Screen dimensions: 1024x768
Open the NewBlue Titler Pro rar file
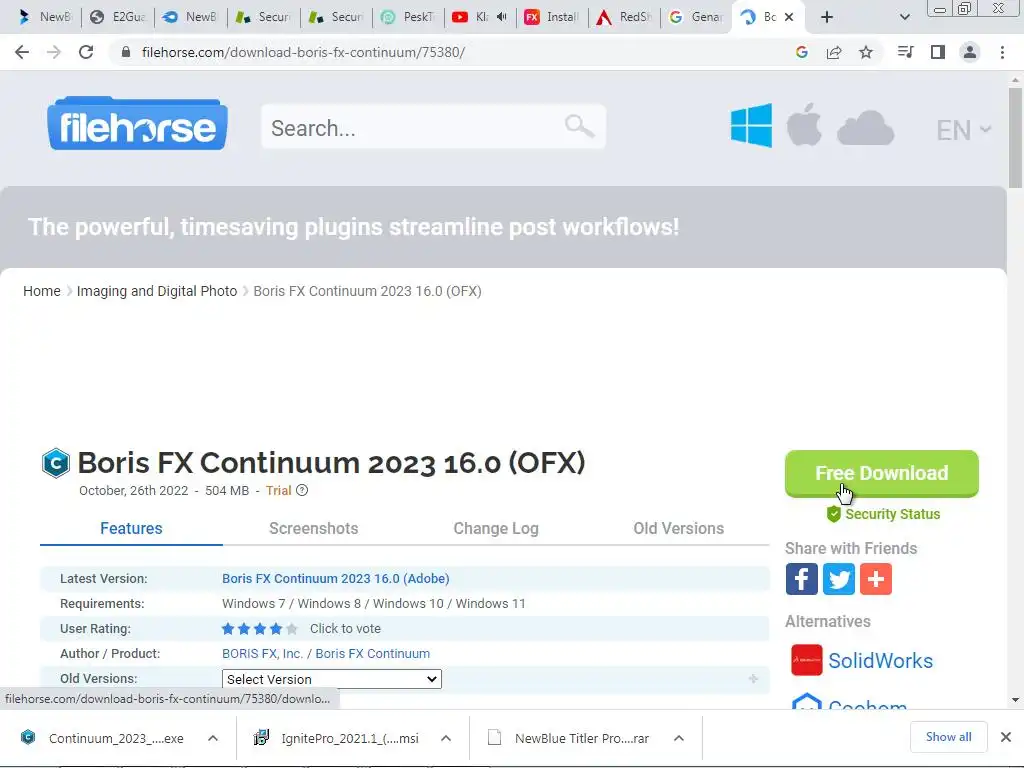pyautogui.click(x=569, y=738)
